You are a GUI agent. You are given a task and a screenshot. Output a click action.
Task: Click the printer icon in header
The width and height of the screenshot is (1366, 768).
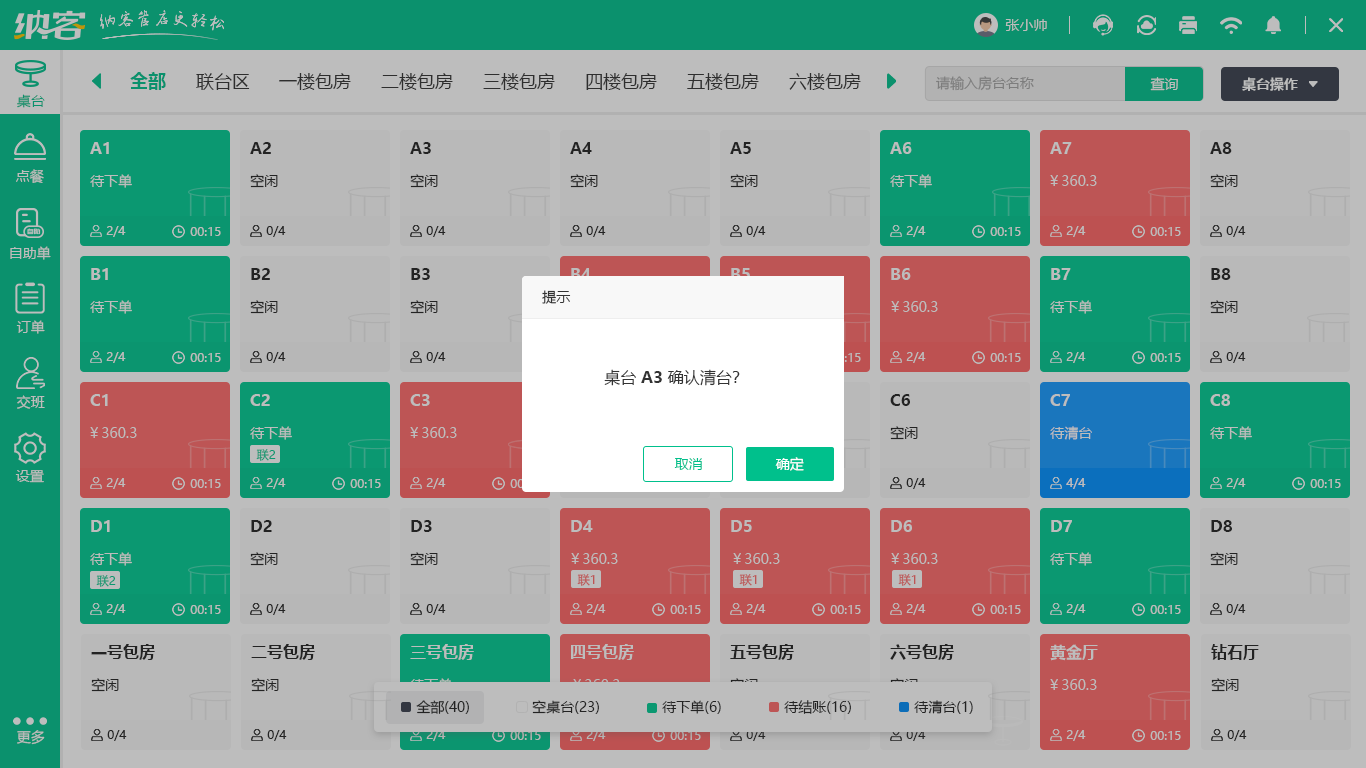pos(1188,25)
